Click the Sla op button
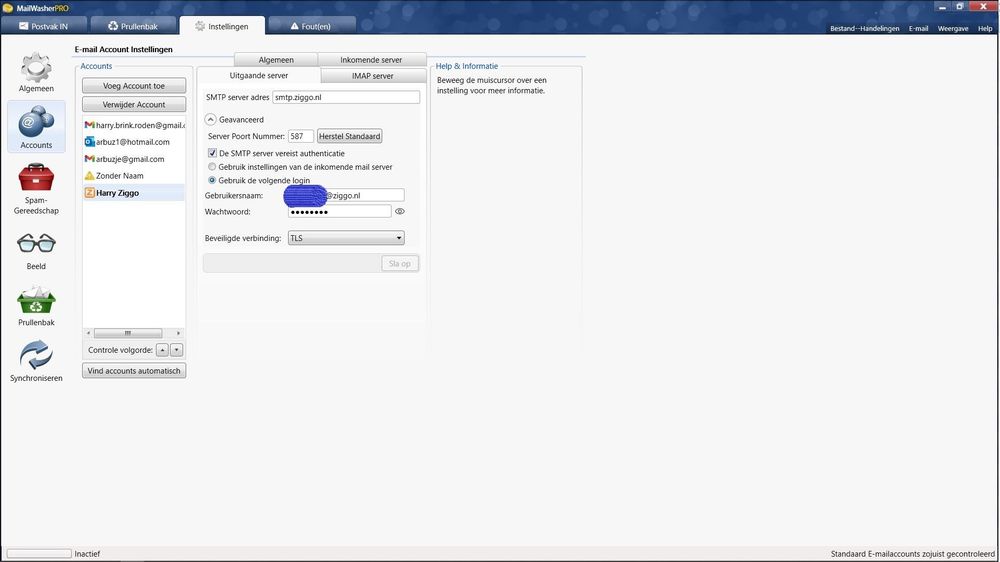1000x562 pixels. click(x=400, y=263)
